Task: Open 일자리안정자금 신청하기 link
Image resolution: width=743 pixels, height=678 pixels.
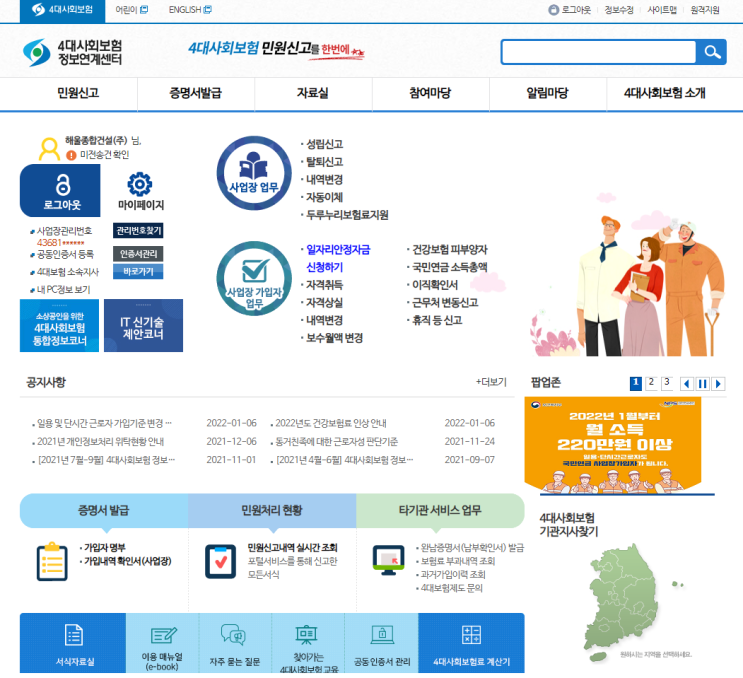Action: tap(338, 258)
